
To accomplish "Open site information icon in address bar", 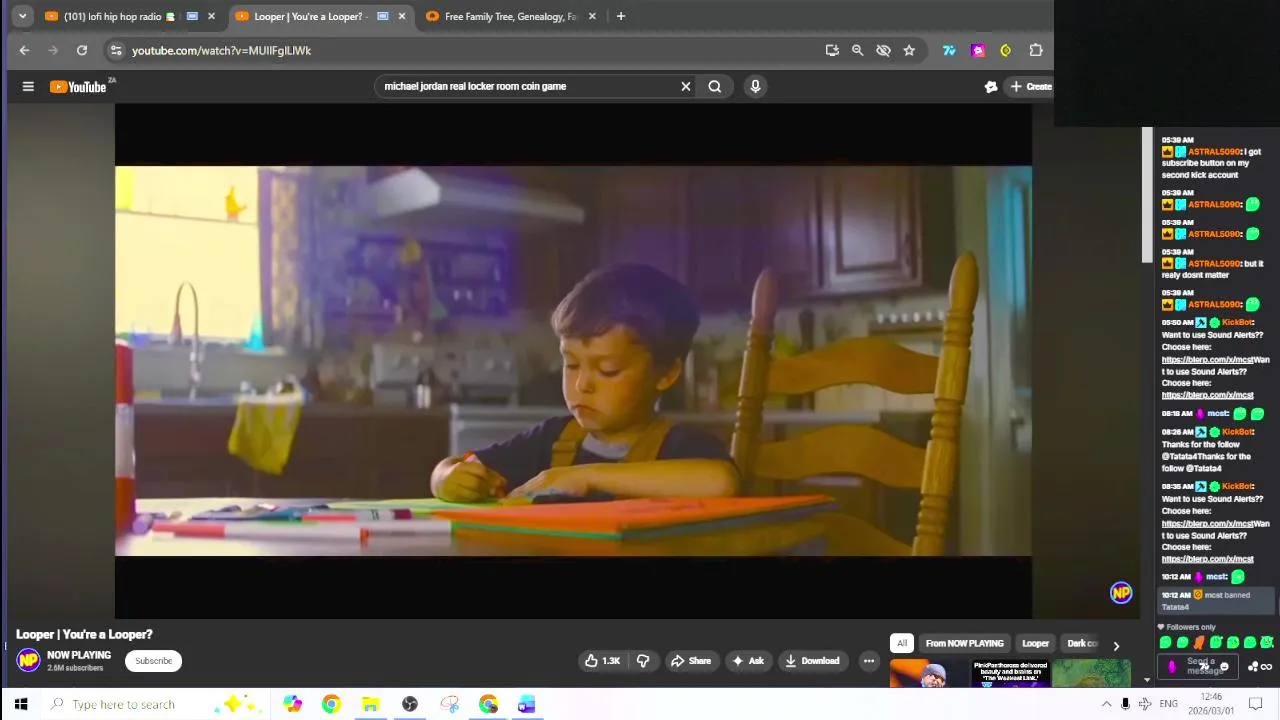I will [x=116, y=50].
